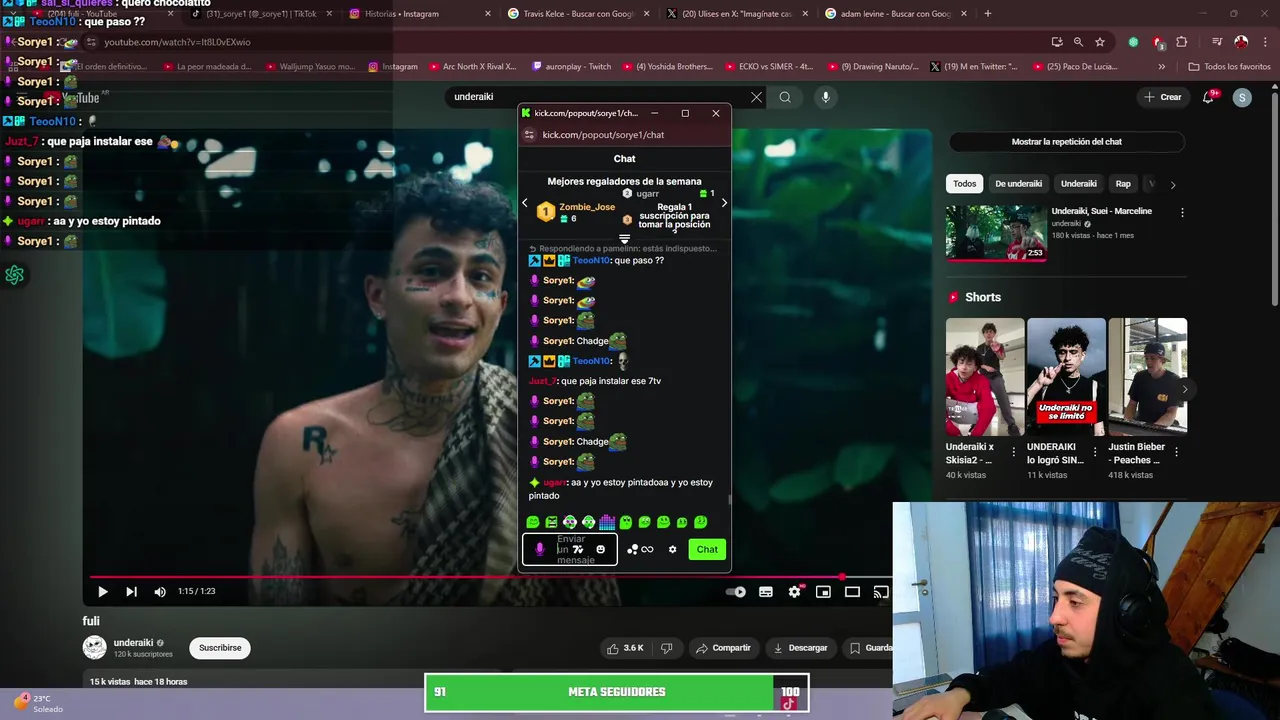Image resolution: width=1280 pixels, height=720 pixels.
Task: Open the UNDERAIKI lo logró short
Action: tap(1066, 377)
